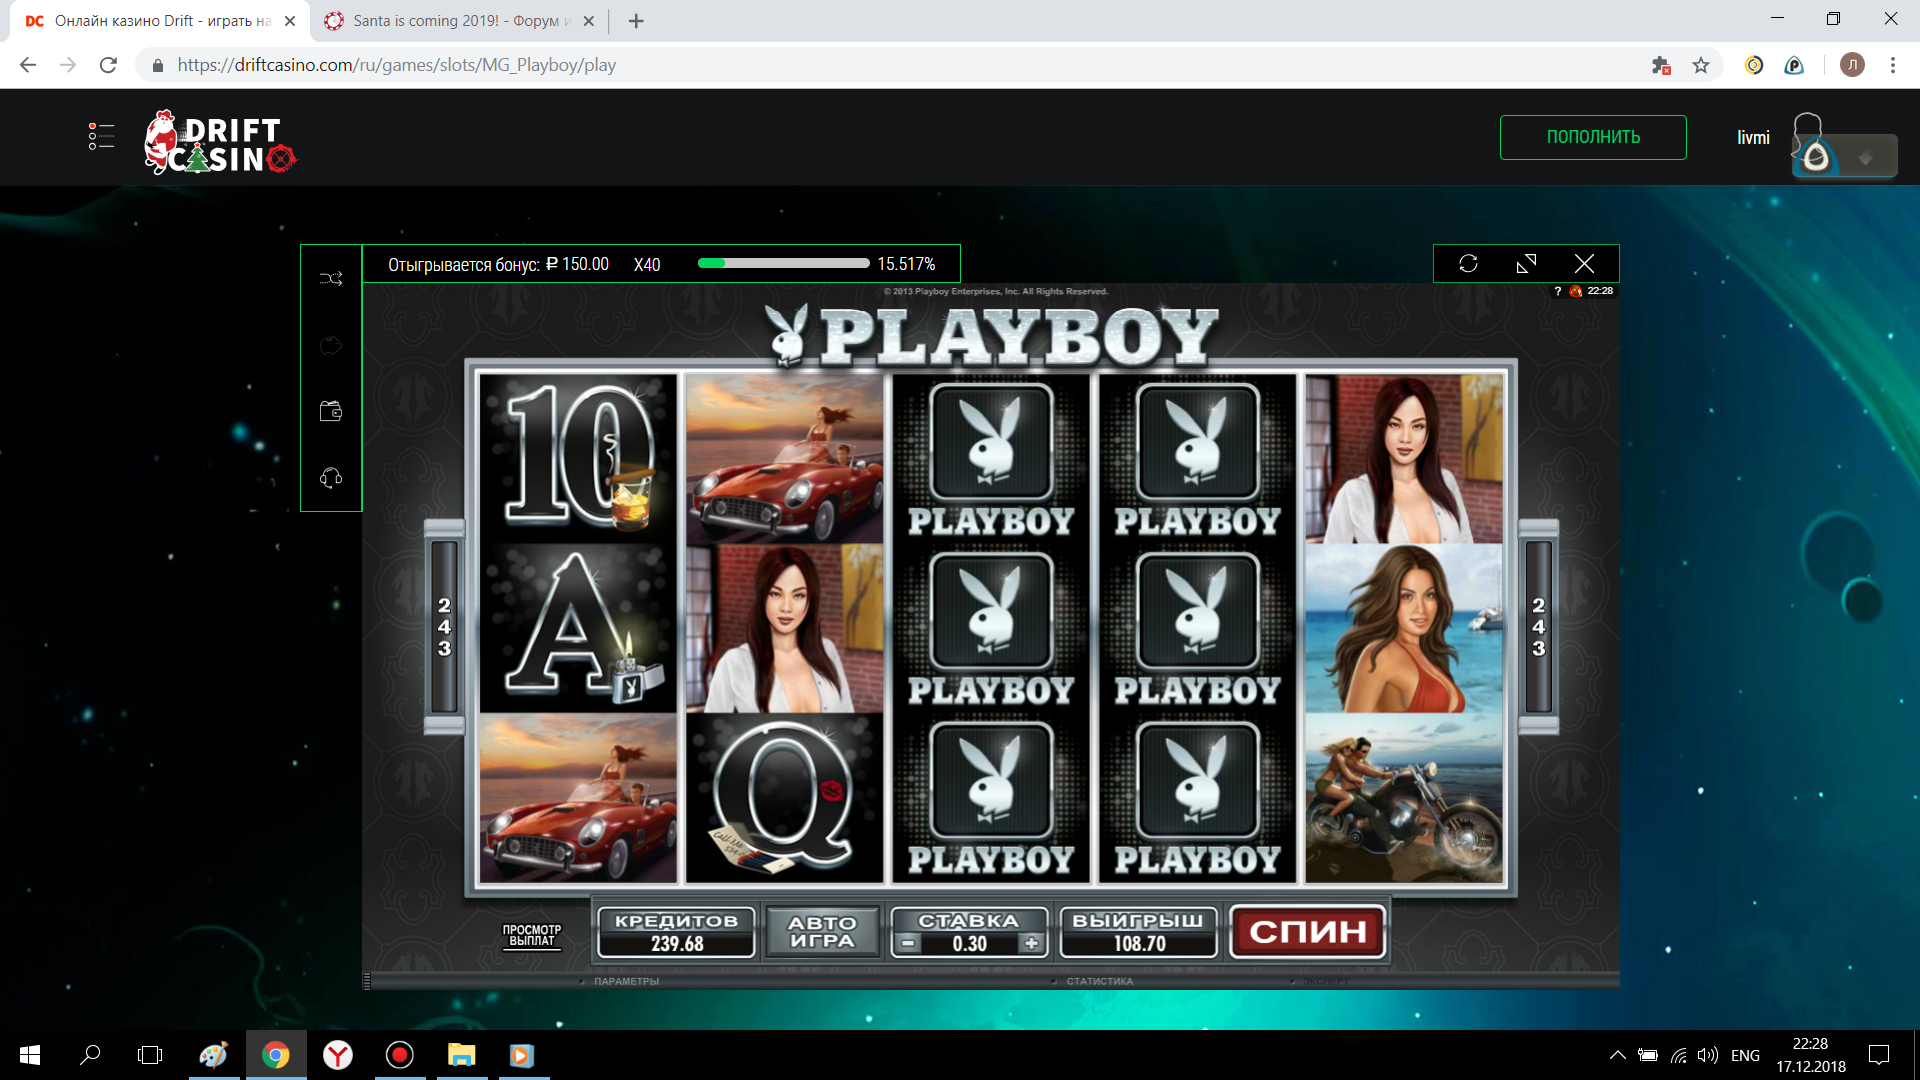Expand the ПАРАМЕТРЫ options panel
This screenshot has height=1080, width=1920.
click(626, 981)
